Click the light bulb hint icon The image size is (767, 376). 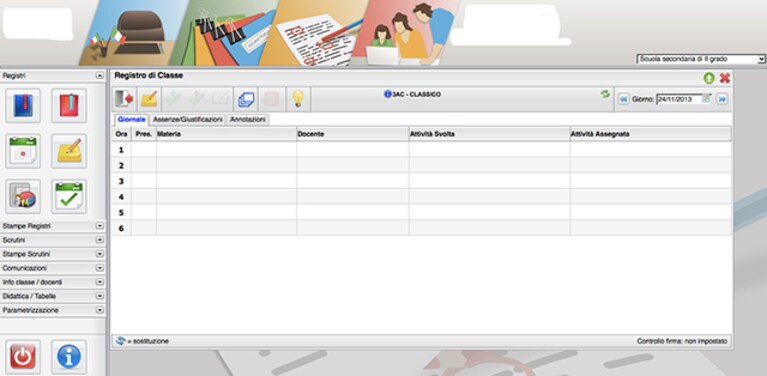(x=298, y=99)
